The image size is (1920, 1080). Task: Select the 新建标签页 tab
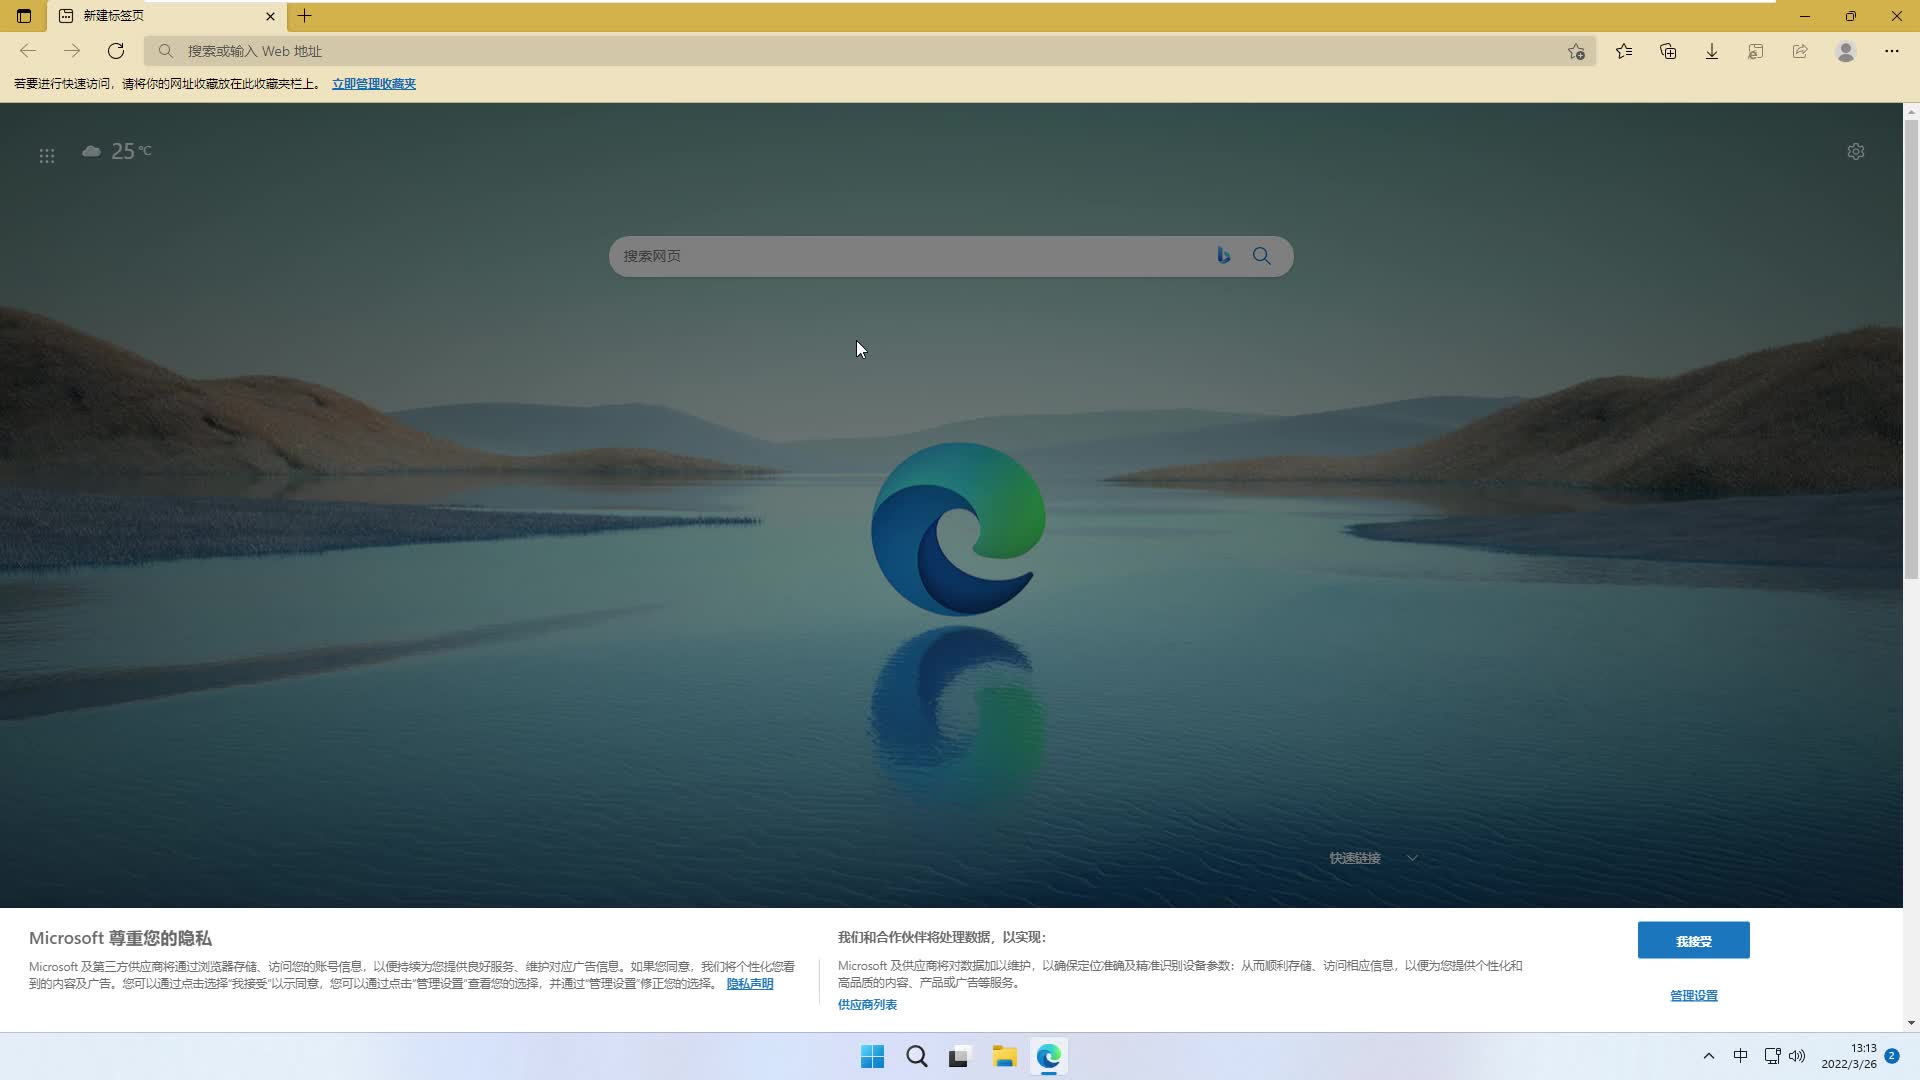coord(165,16)
